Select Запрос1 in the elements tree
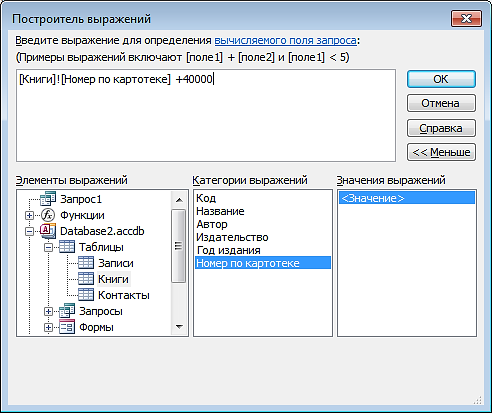This screenshot has width=492, height=413. pos(81,199)
